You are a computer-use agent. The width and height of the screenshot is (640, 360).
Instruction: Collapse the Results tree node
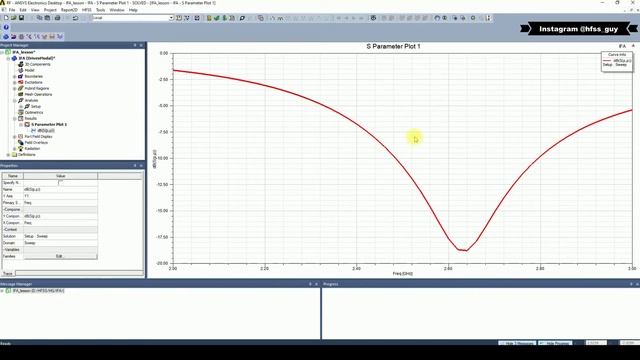click(15, 118)
